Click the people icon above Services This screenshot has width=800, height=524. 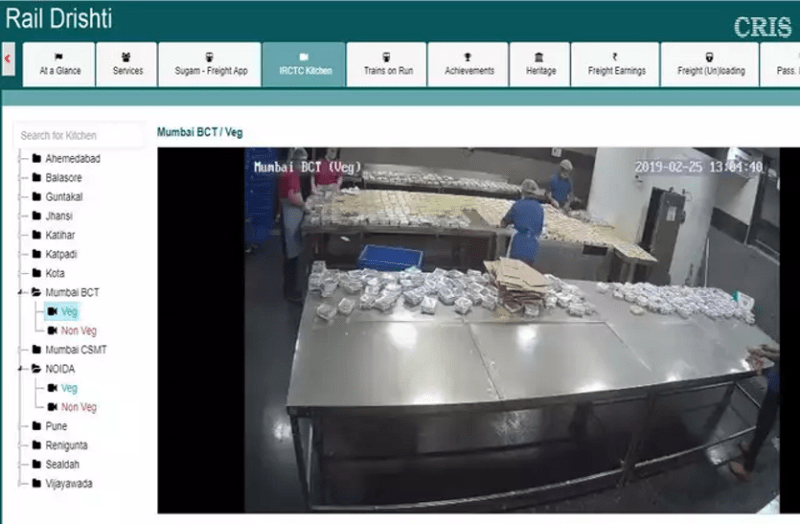click(x=127, y=57)
